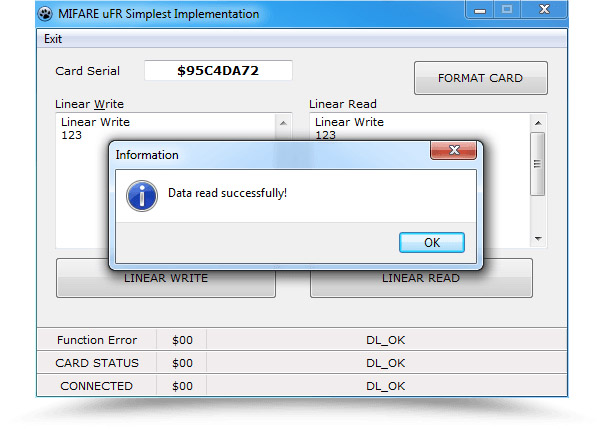Close the MIFARE uFR main window
The height and width of the screenshot is (429, 605).
[x=544, y=10]
